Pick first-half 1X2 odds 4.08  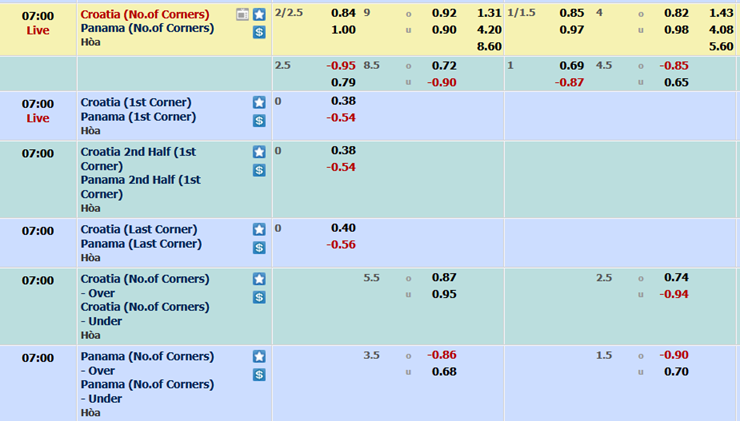click(721, 30)
